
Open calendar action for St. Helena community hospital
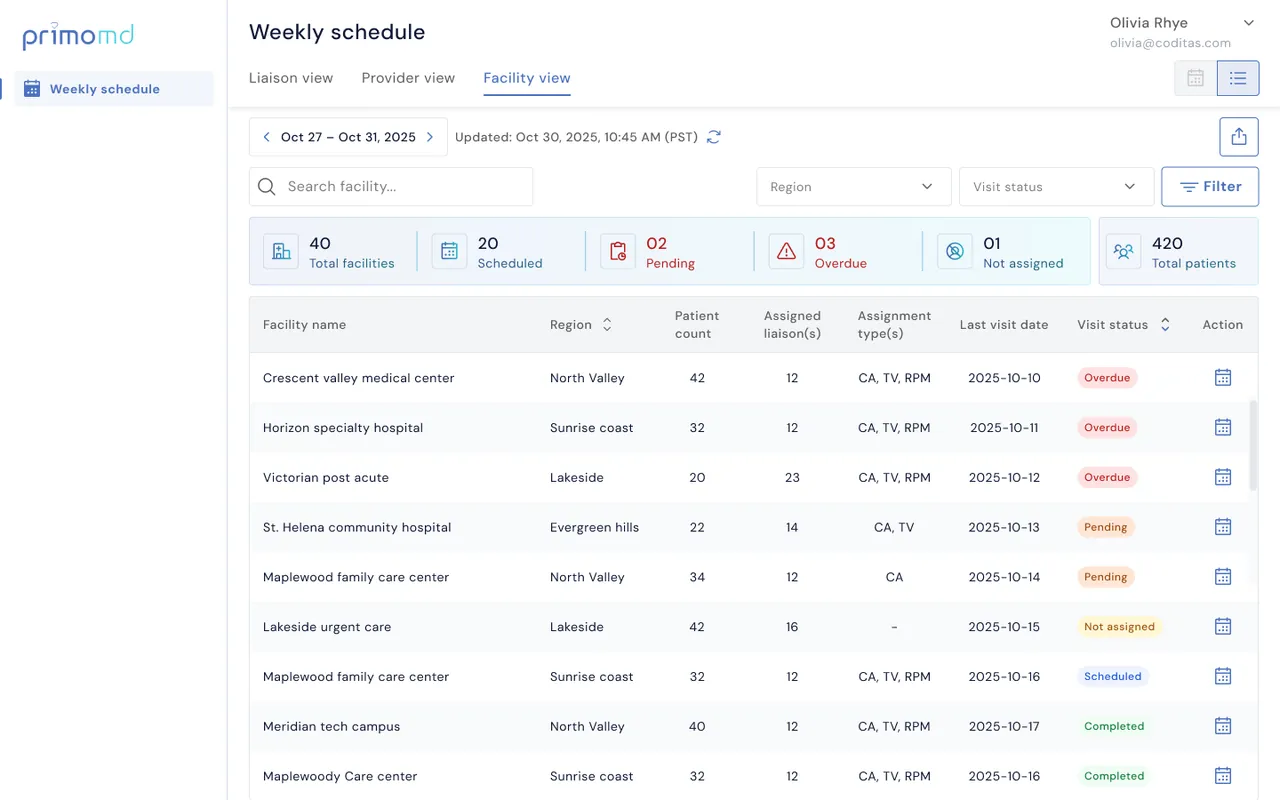(1222, 527)
